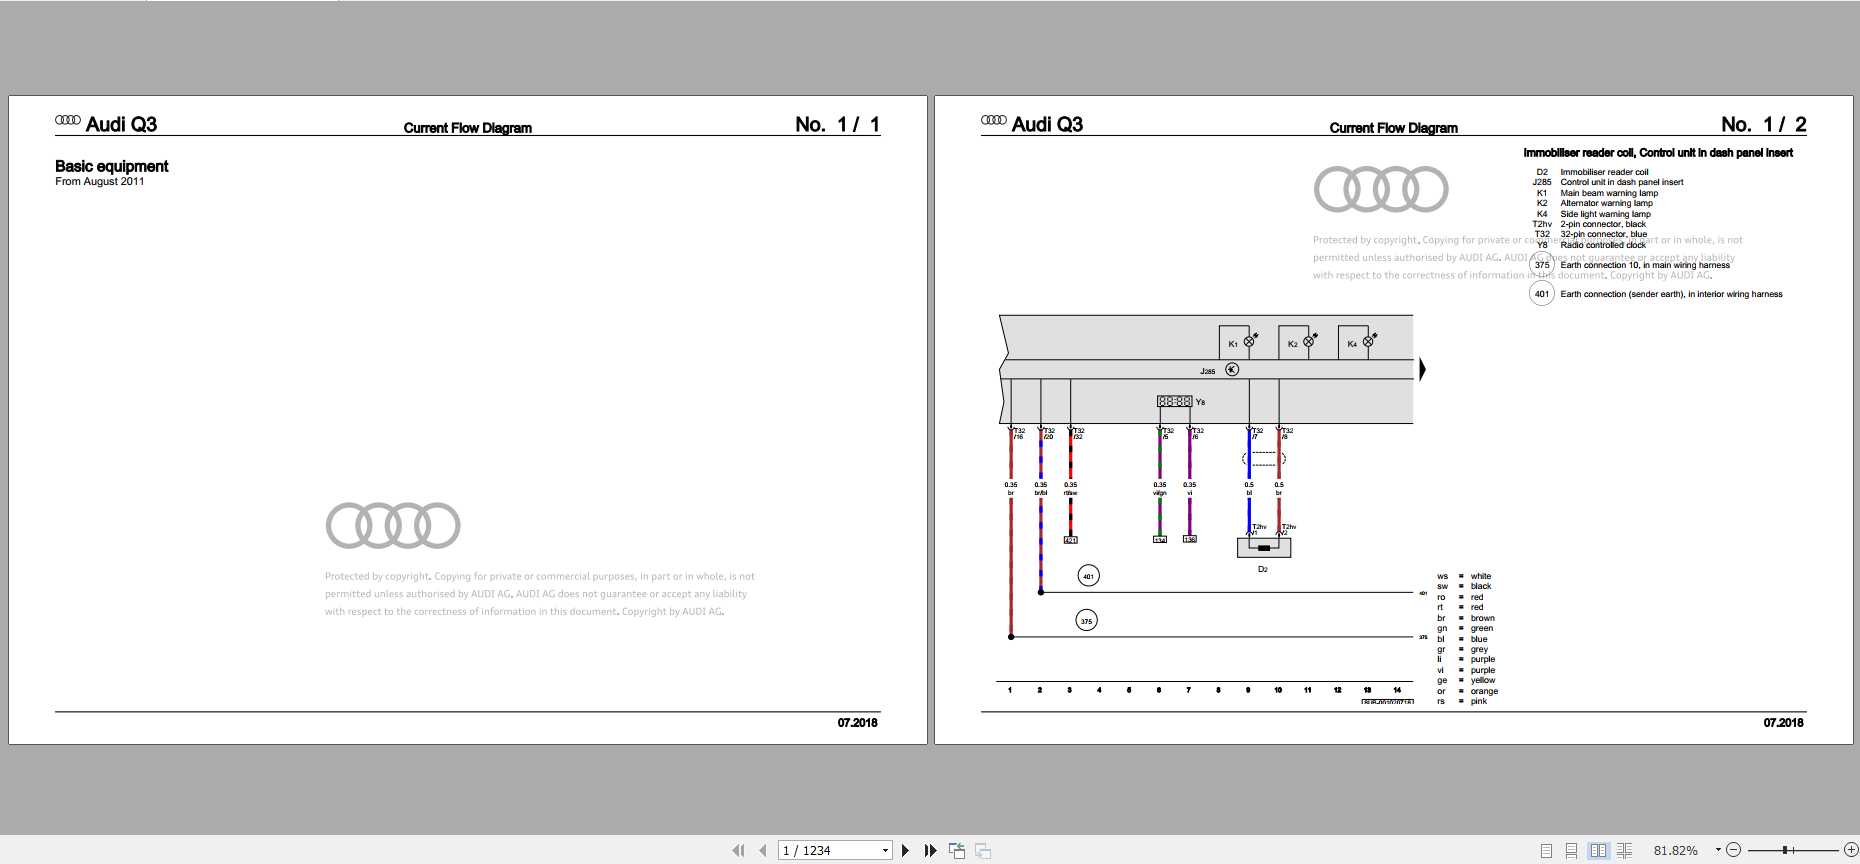The height and width of the screenshot is (864, 1860).
Task: Click the next view icon
Action: click(983, 850)
